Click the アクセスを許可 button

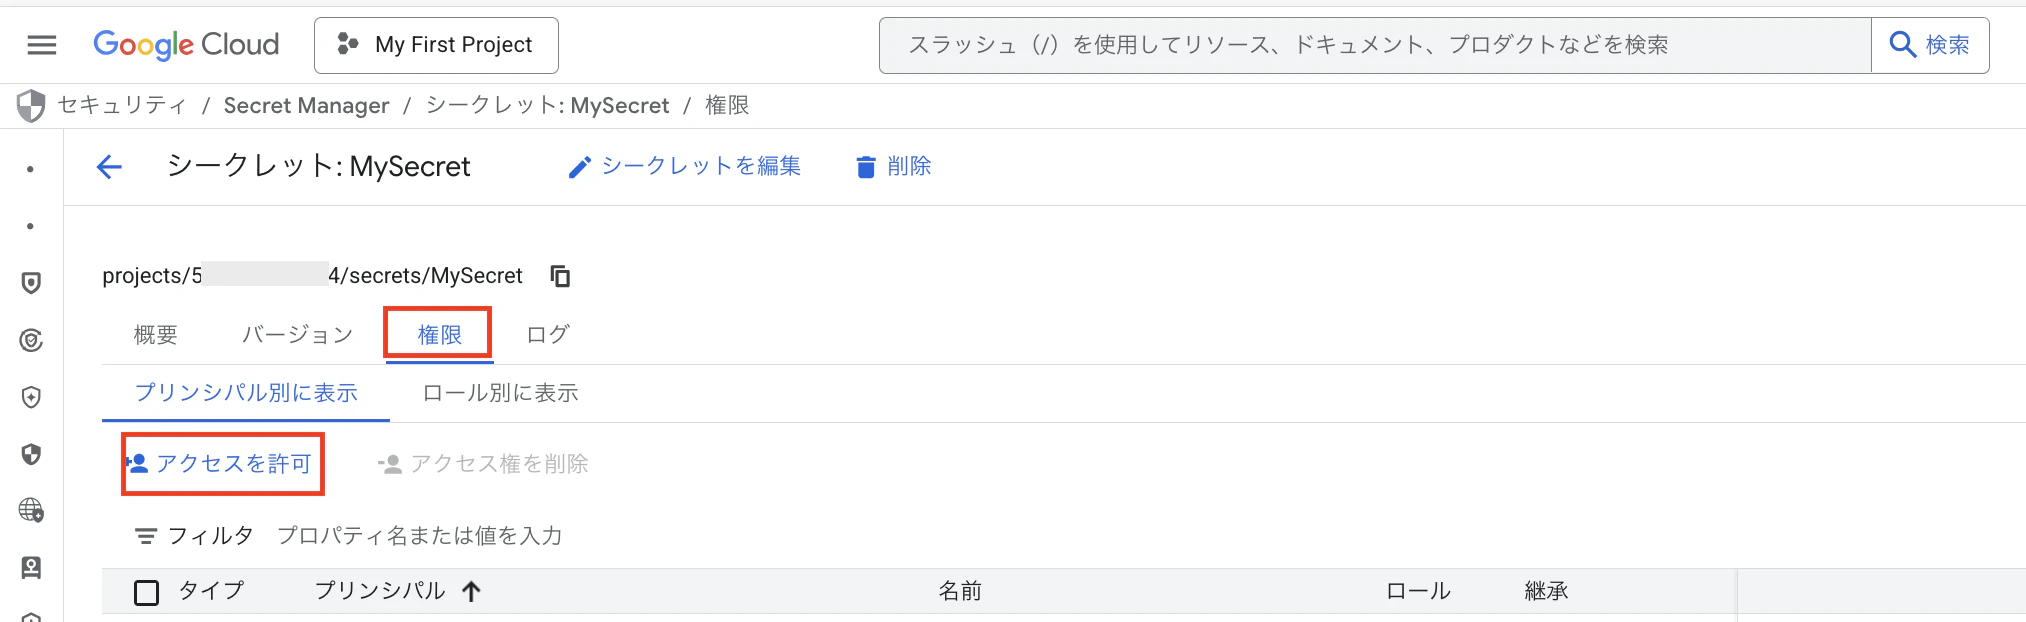pyautogui.click(x=222, y=463)
